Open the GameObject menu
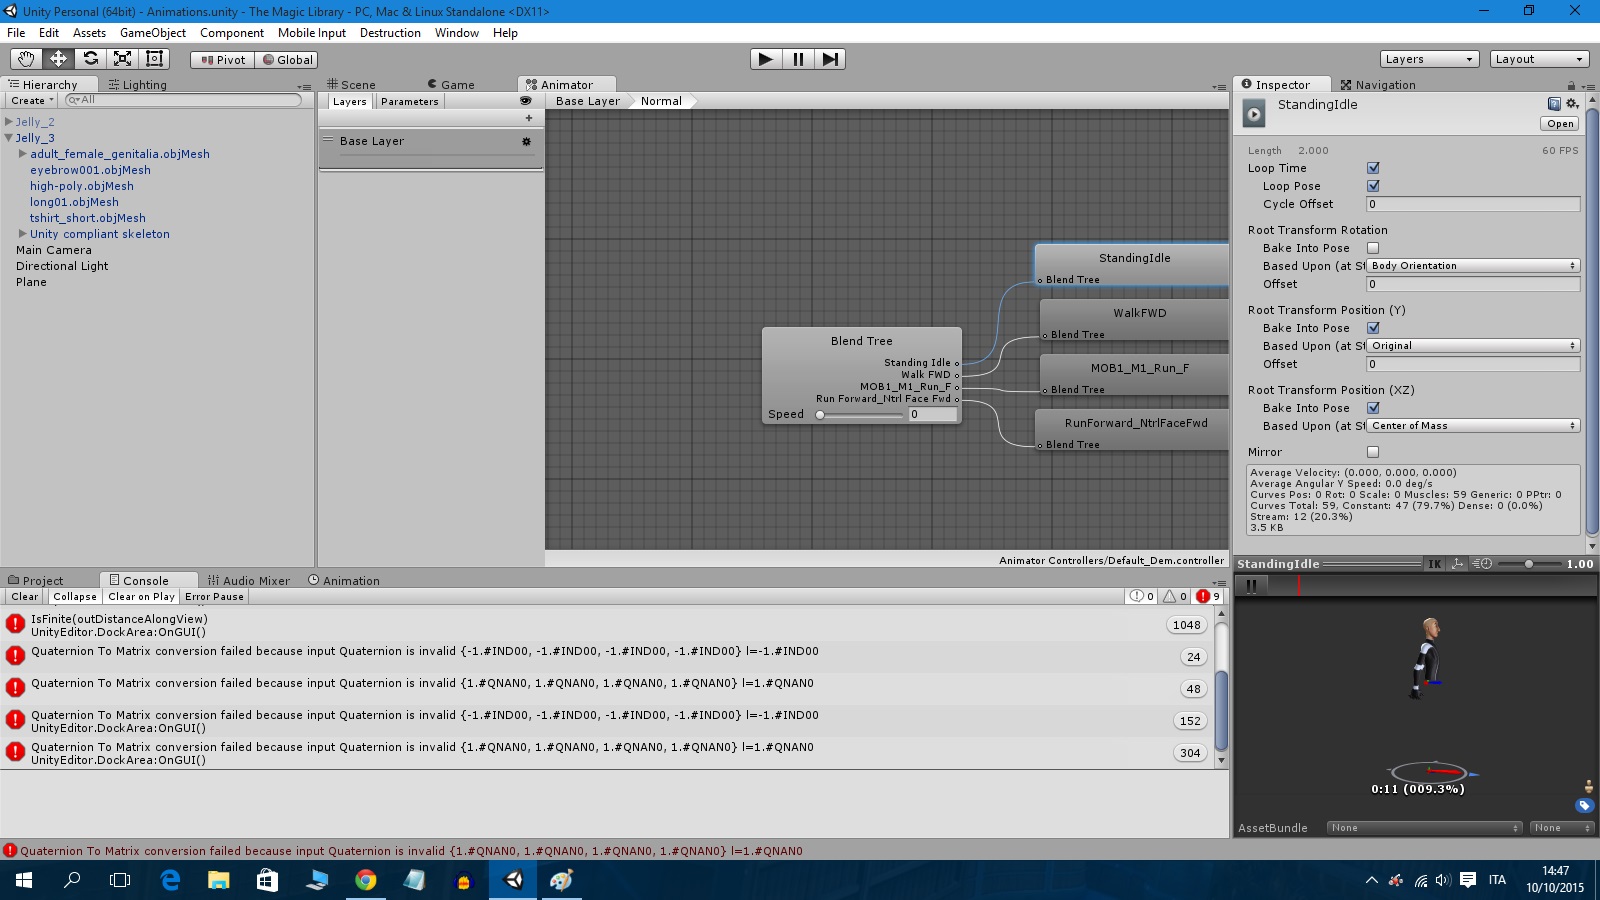The height and width of the screenshot is (900, 1600). coord(153,33)
